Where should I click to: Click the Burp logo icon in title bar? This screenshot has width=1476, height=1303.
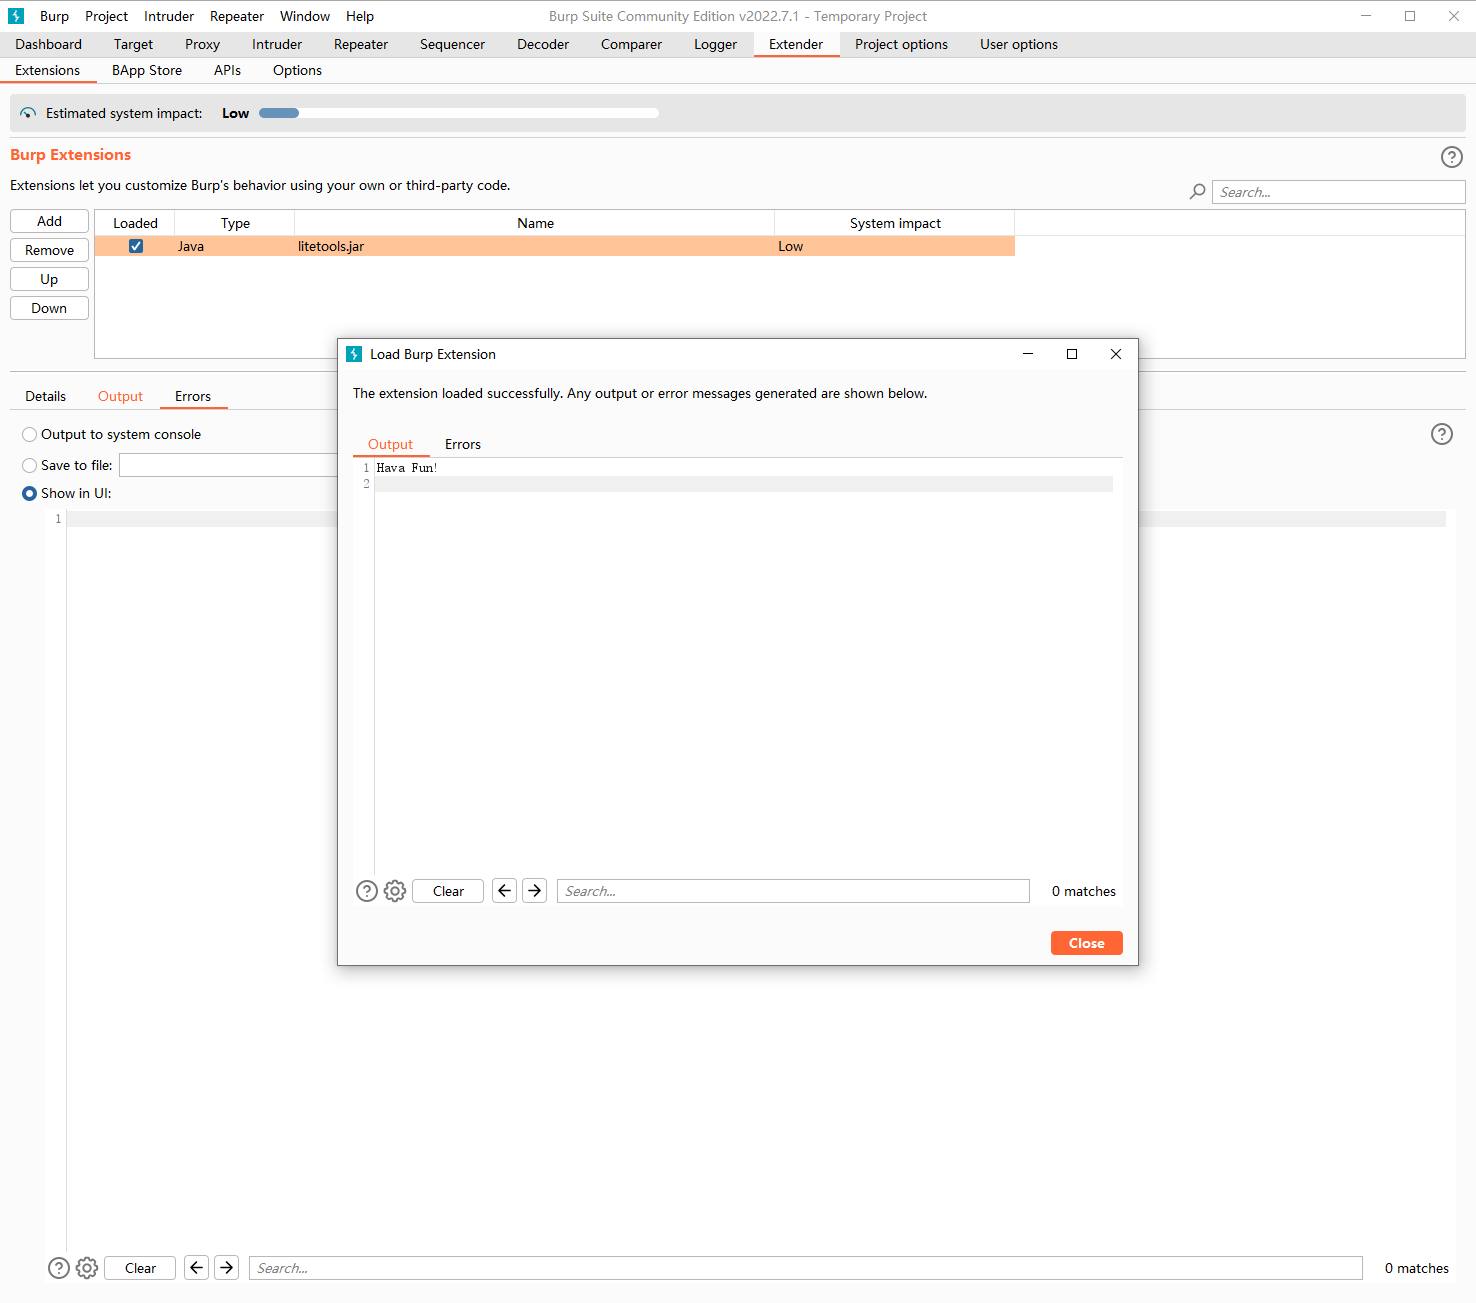click(x=16, y=16)
